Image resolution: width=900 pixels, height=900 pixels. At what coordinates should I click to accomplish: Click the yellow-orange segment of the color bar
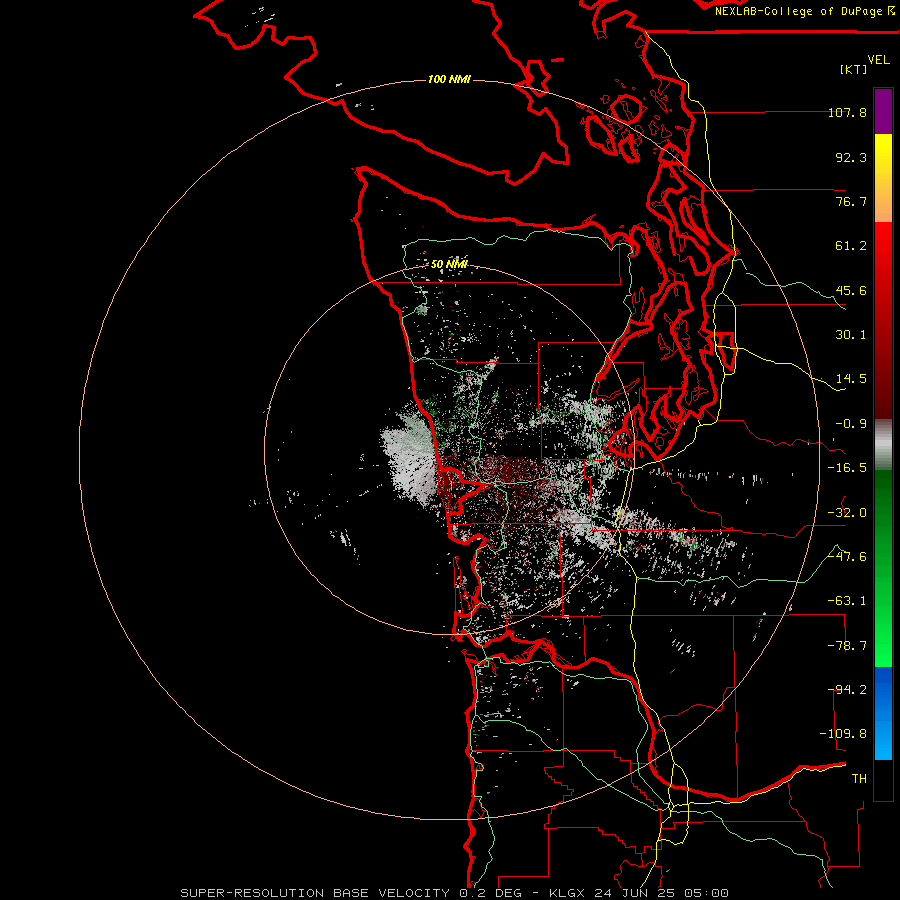pyautogui.click(x=883, y=178)
